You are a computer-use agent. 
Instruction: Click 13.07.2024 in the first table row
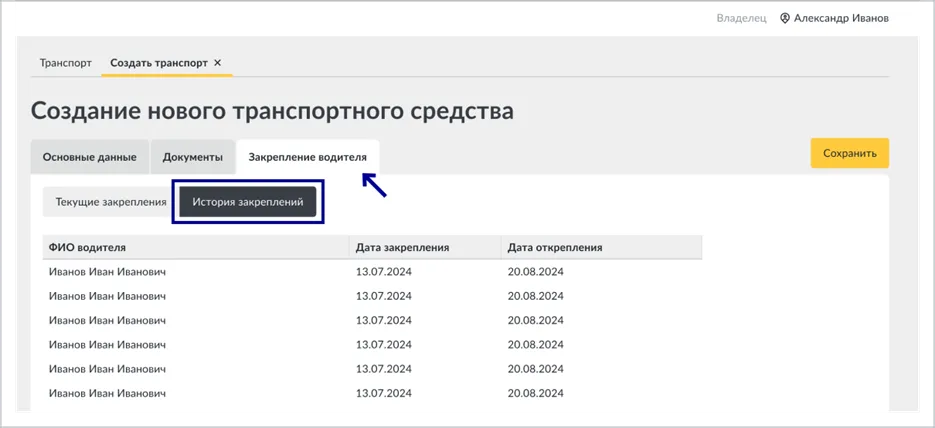383,272
